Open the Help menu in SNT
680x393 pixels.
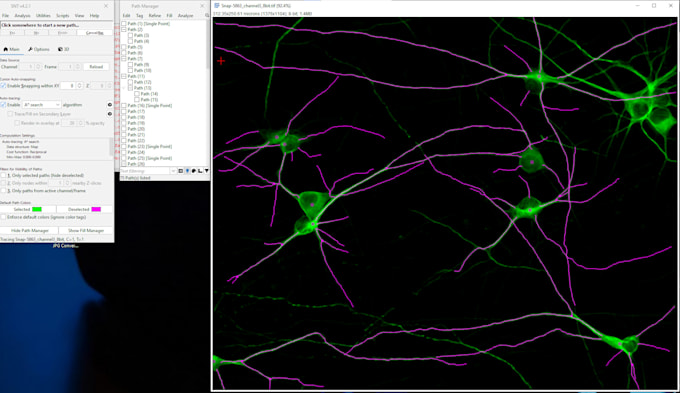94,16
